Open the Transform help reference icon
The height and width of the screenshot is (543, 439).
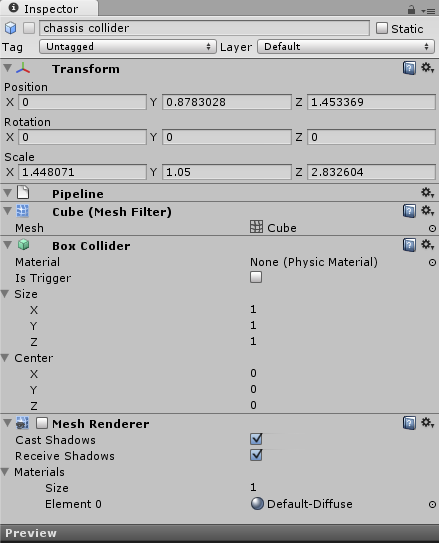[409, 68]
